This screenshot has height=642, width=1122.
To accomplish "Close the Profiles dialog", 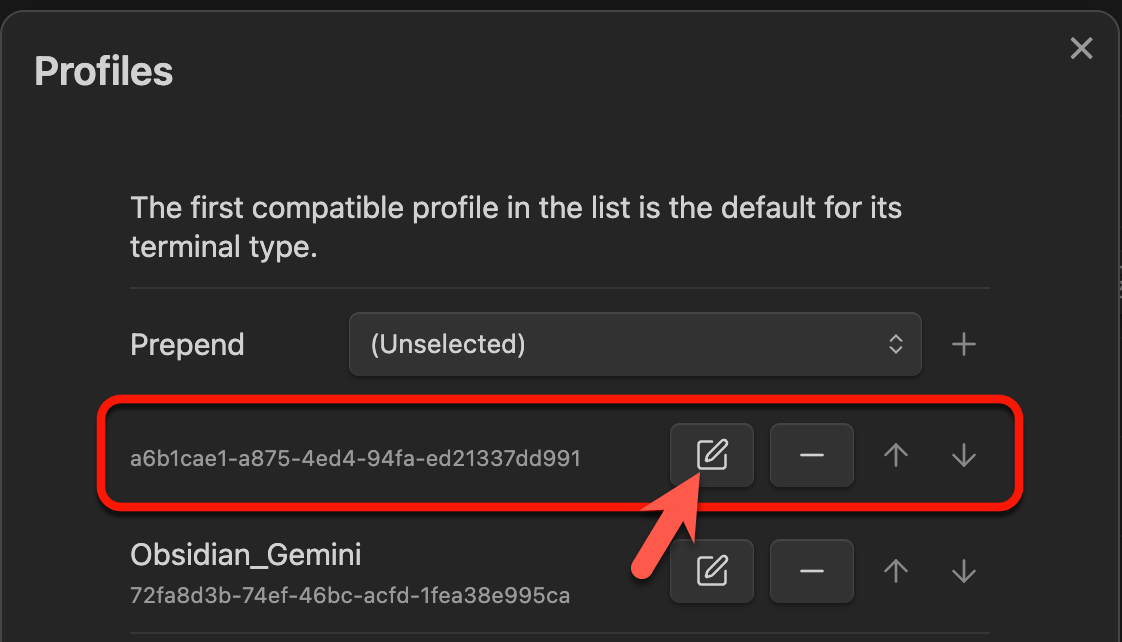I will point(1081,48).
